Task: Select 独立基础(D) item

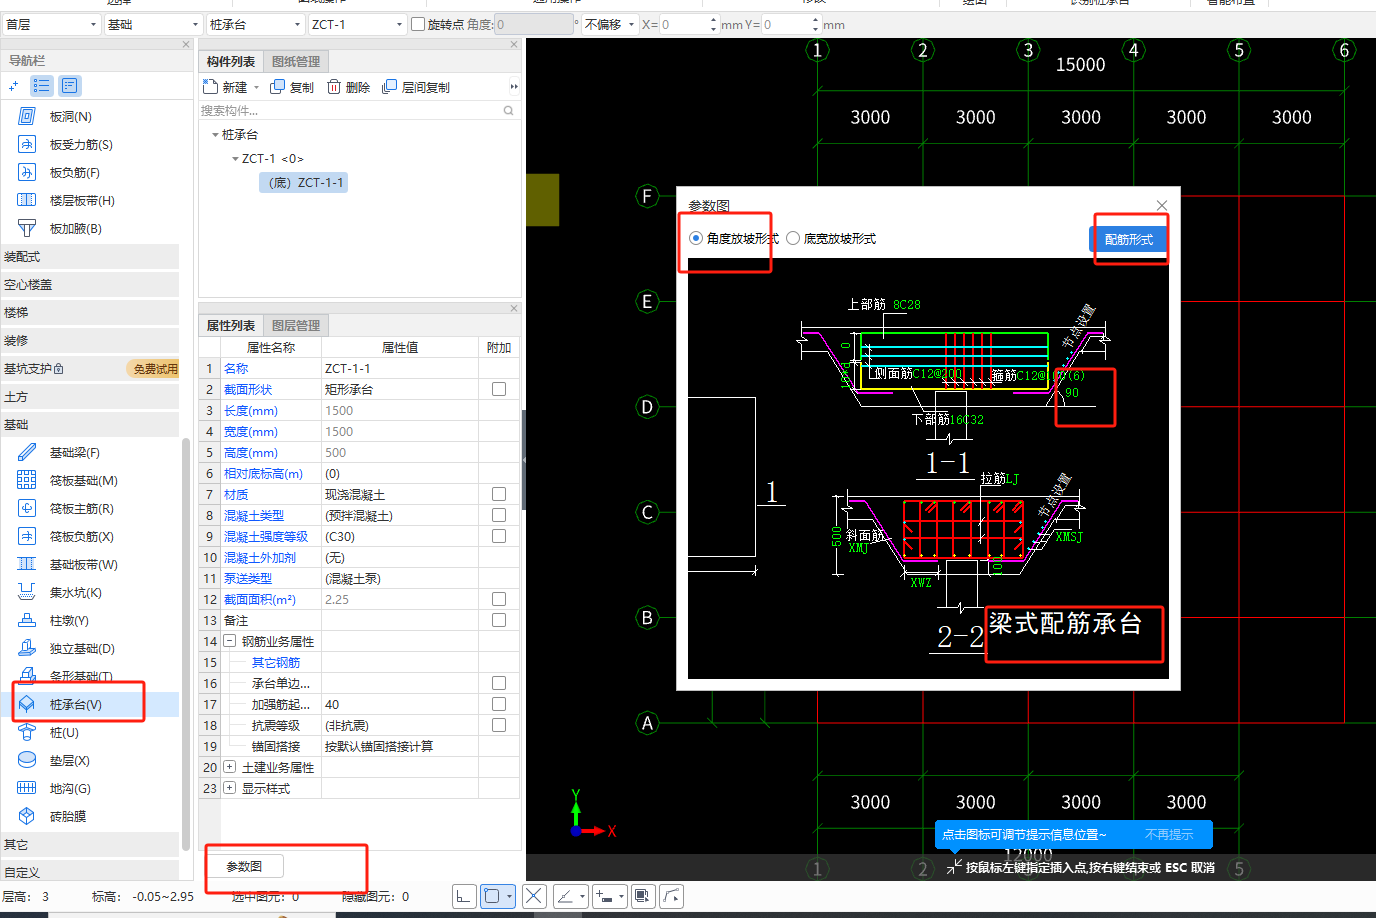Action: 82,649
